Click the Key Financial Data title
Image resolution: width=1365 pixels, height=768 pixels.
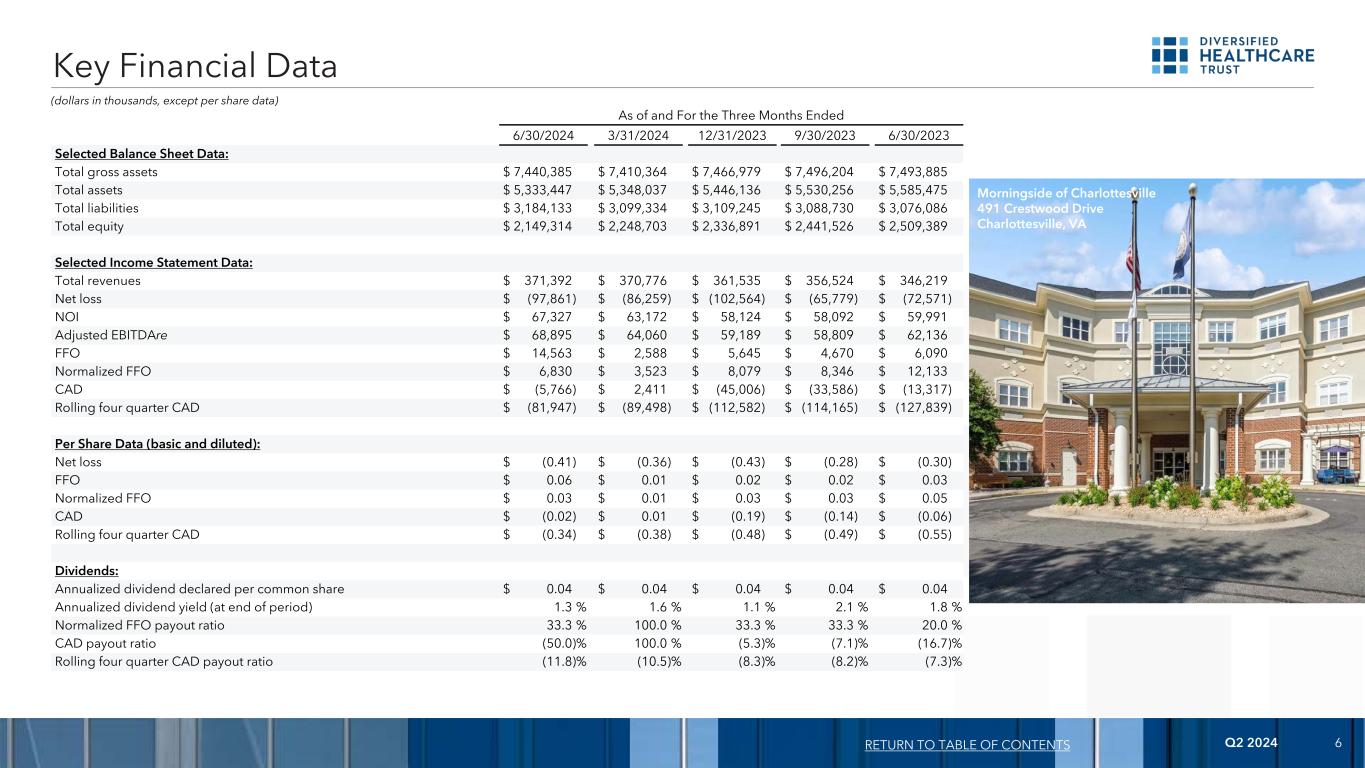(x=195, y=66)
